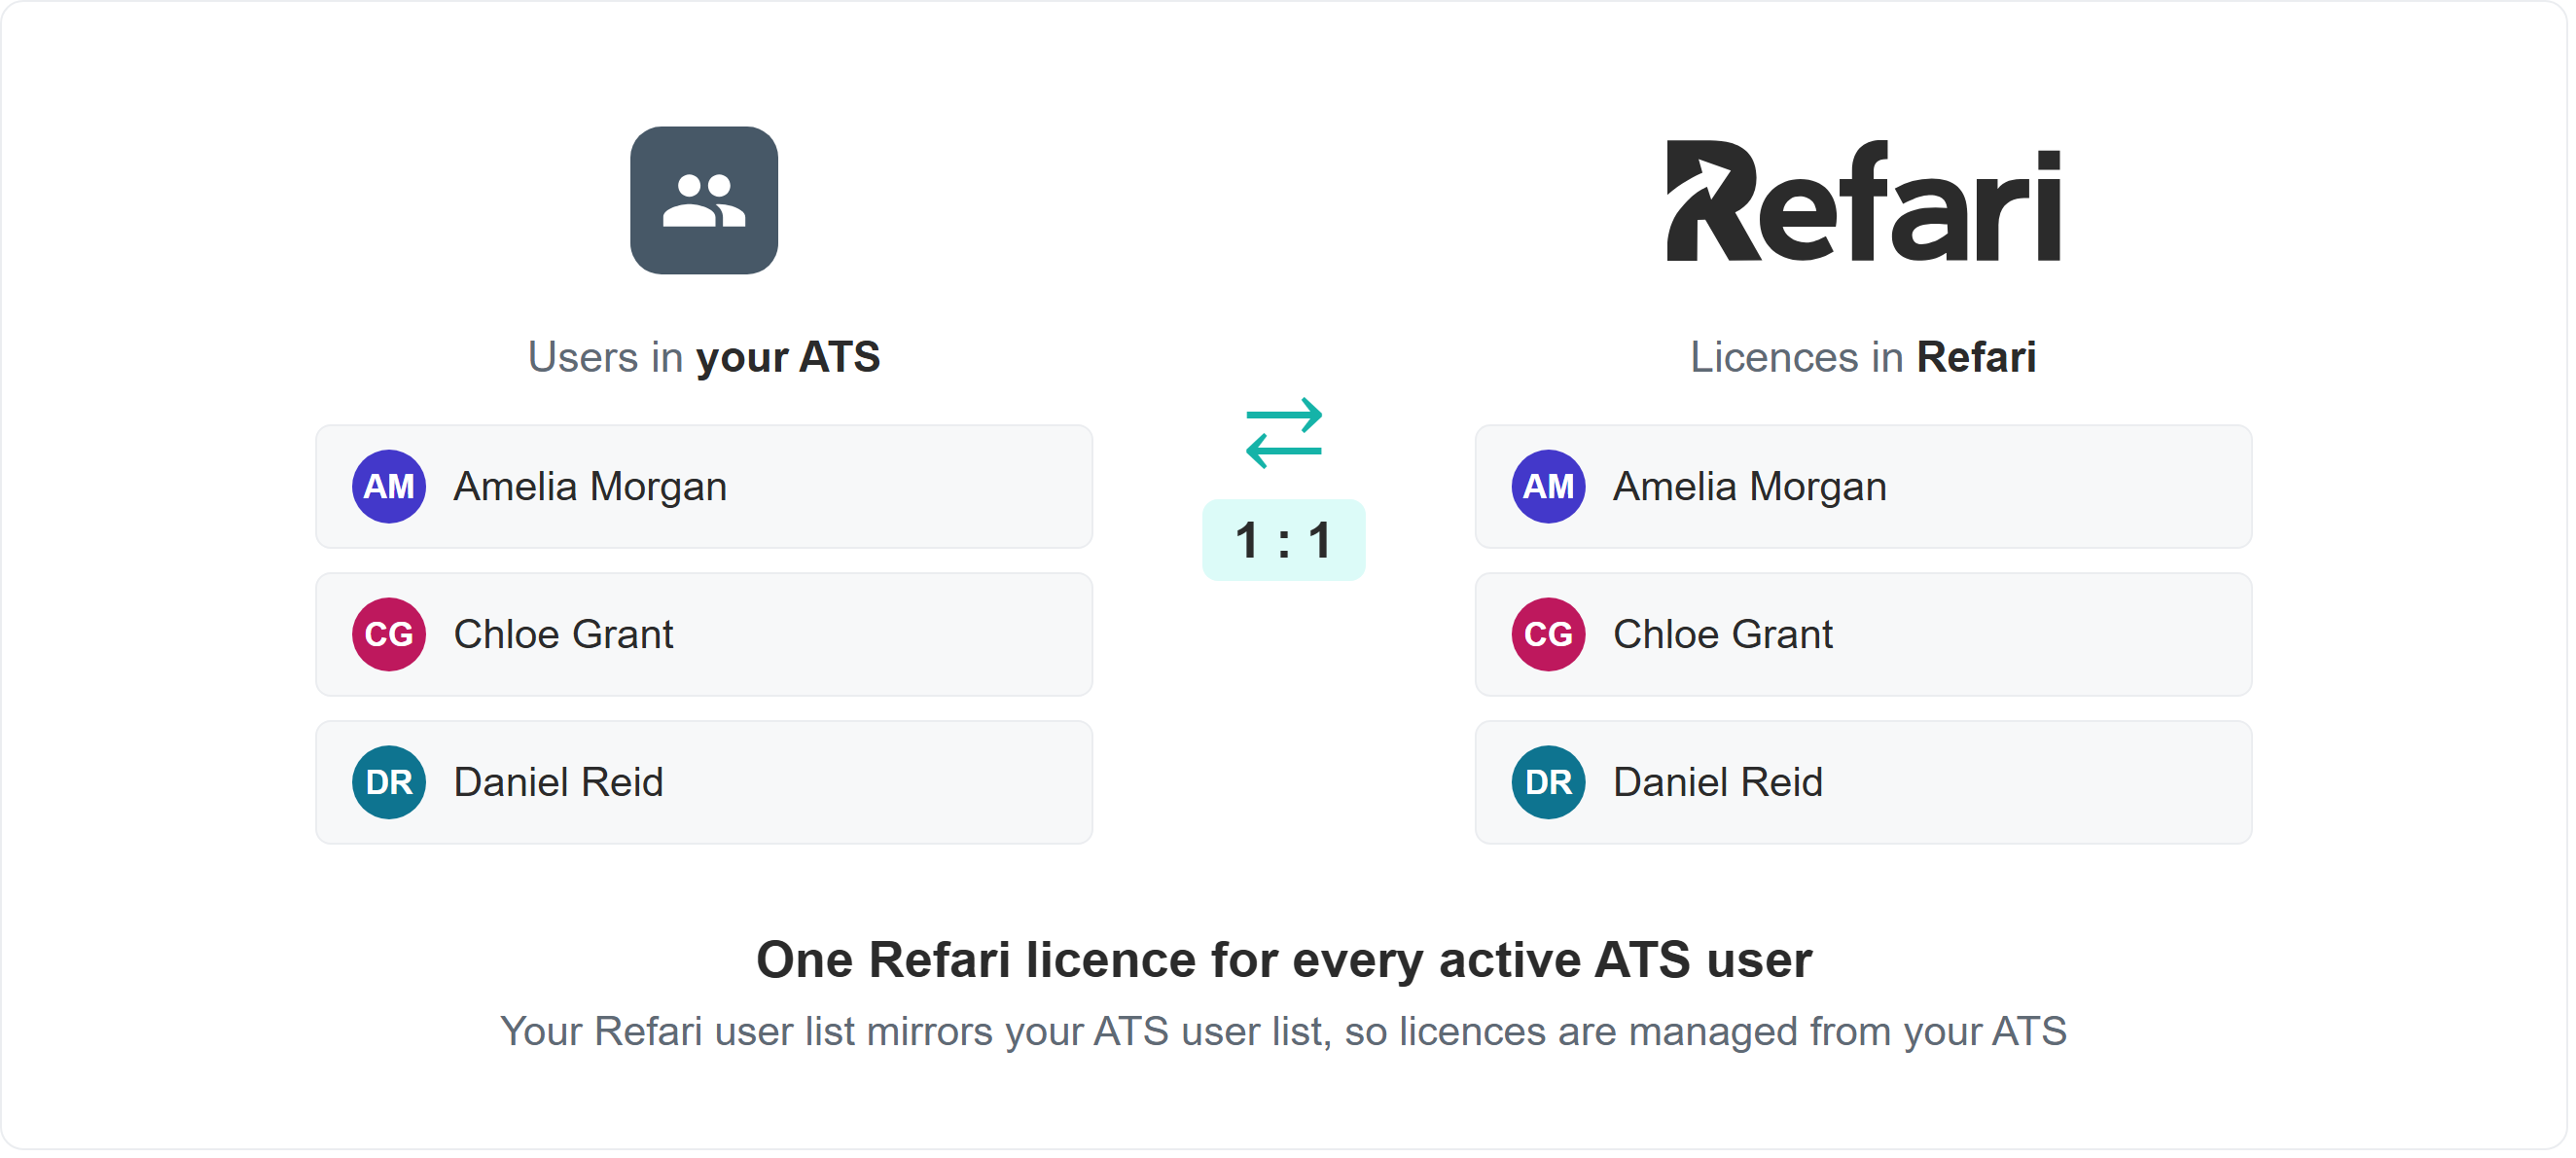This screenshot has height=1158, width=2576.
Task: Click the AM avatar under Refari licences
Action: [x=1549, y=487]
